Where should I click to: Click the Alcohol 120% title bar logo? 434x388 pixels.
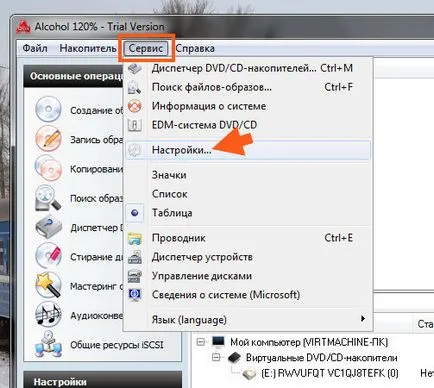24,27
